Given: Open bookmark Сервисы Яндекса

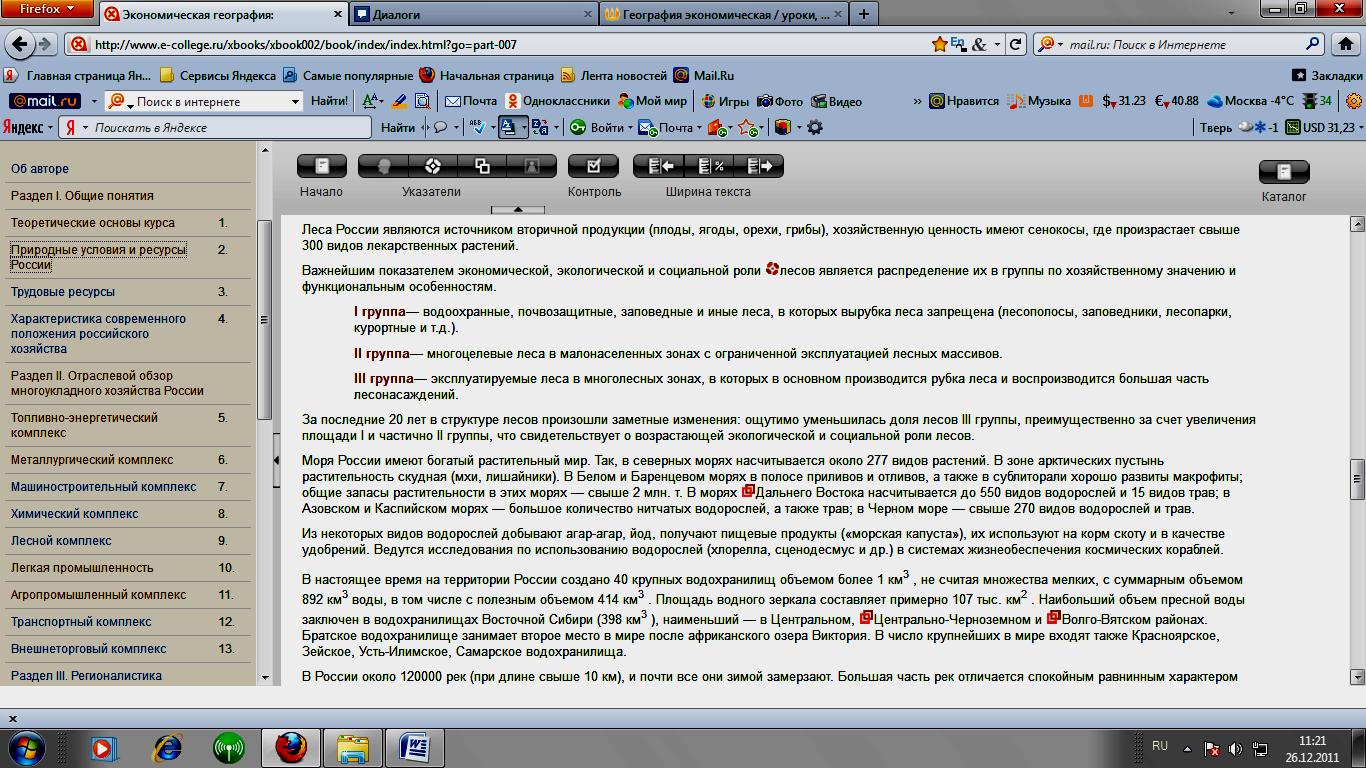Looking at the screenshot, I should (218, 75).
